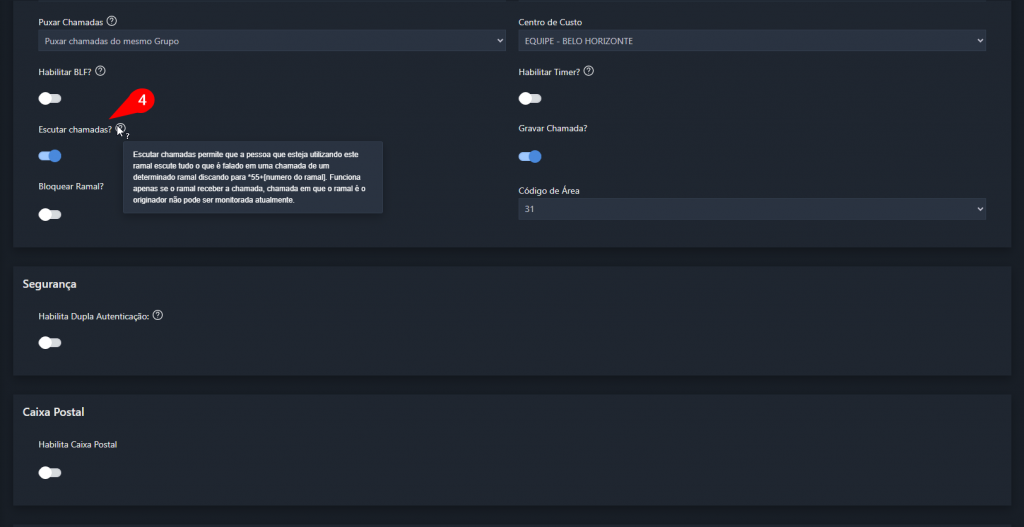Show help for Habilitar BLF
The height and width of the screenshot is (527, 1024).
click(100, 71)
